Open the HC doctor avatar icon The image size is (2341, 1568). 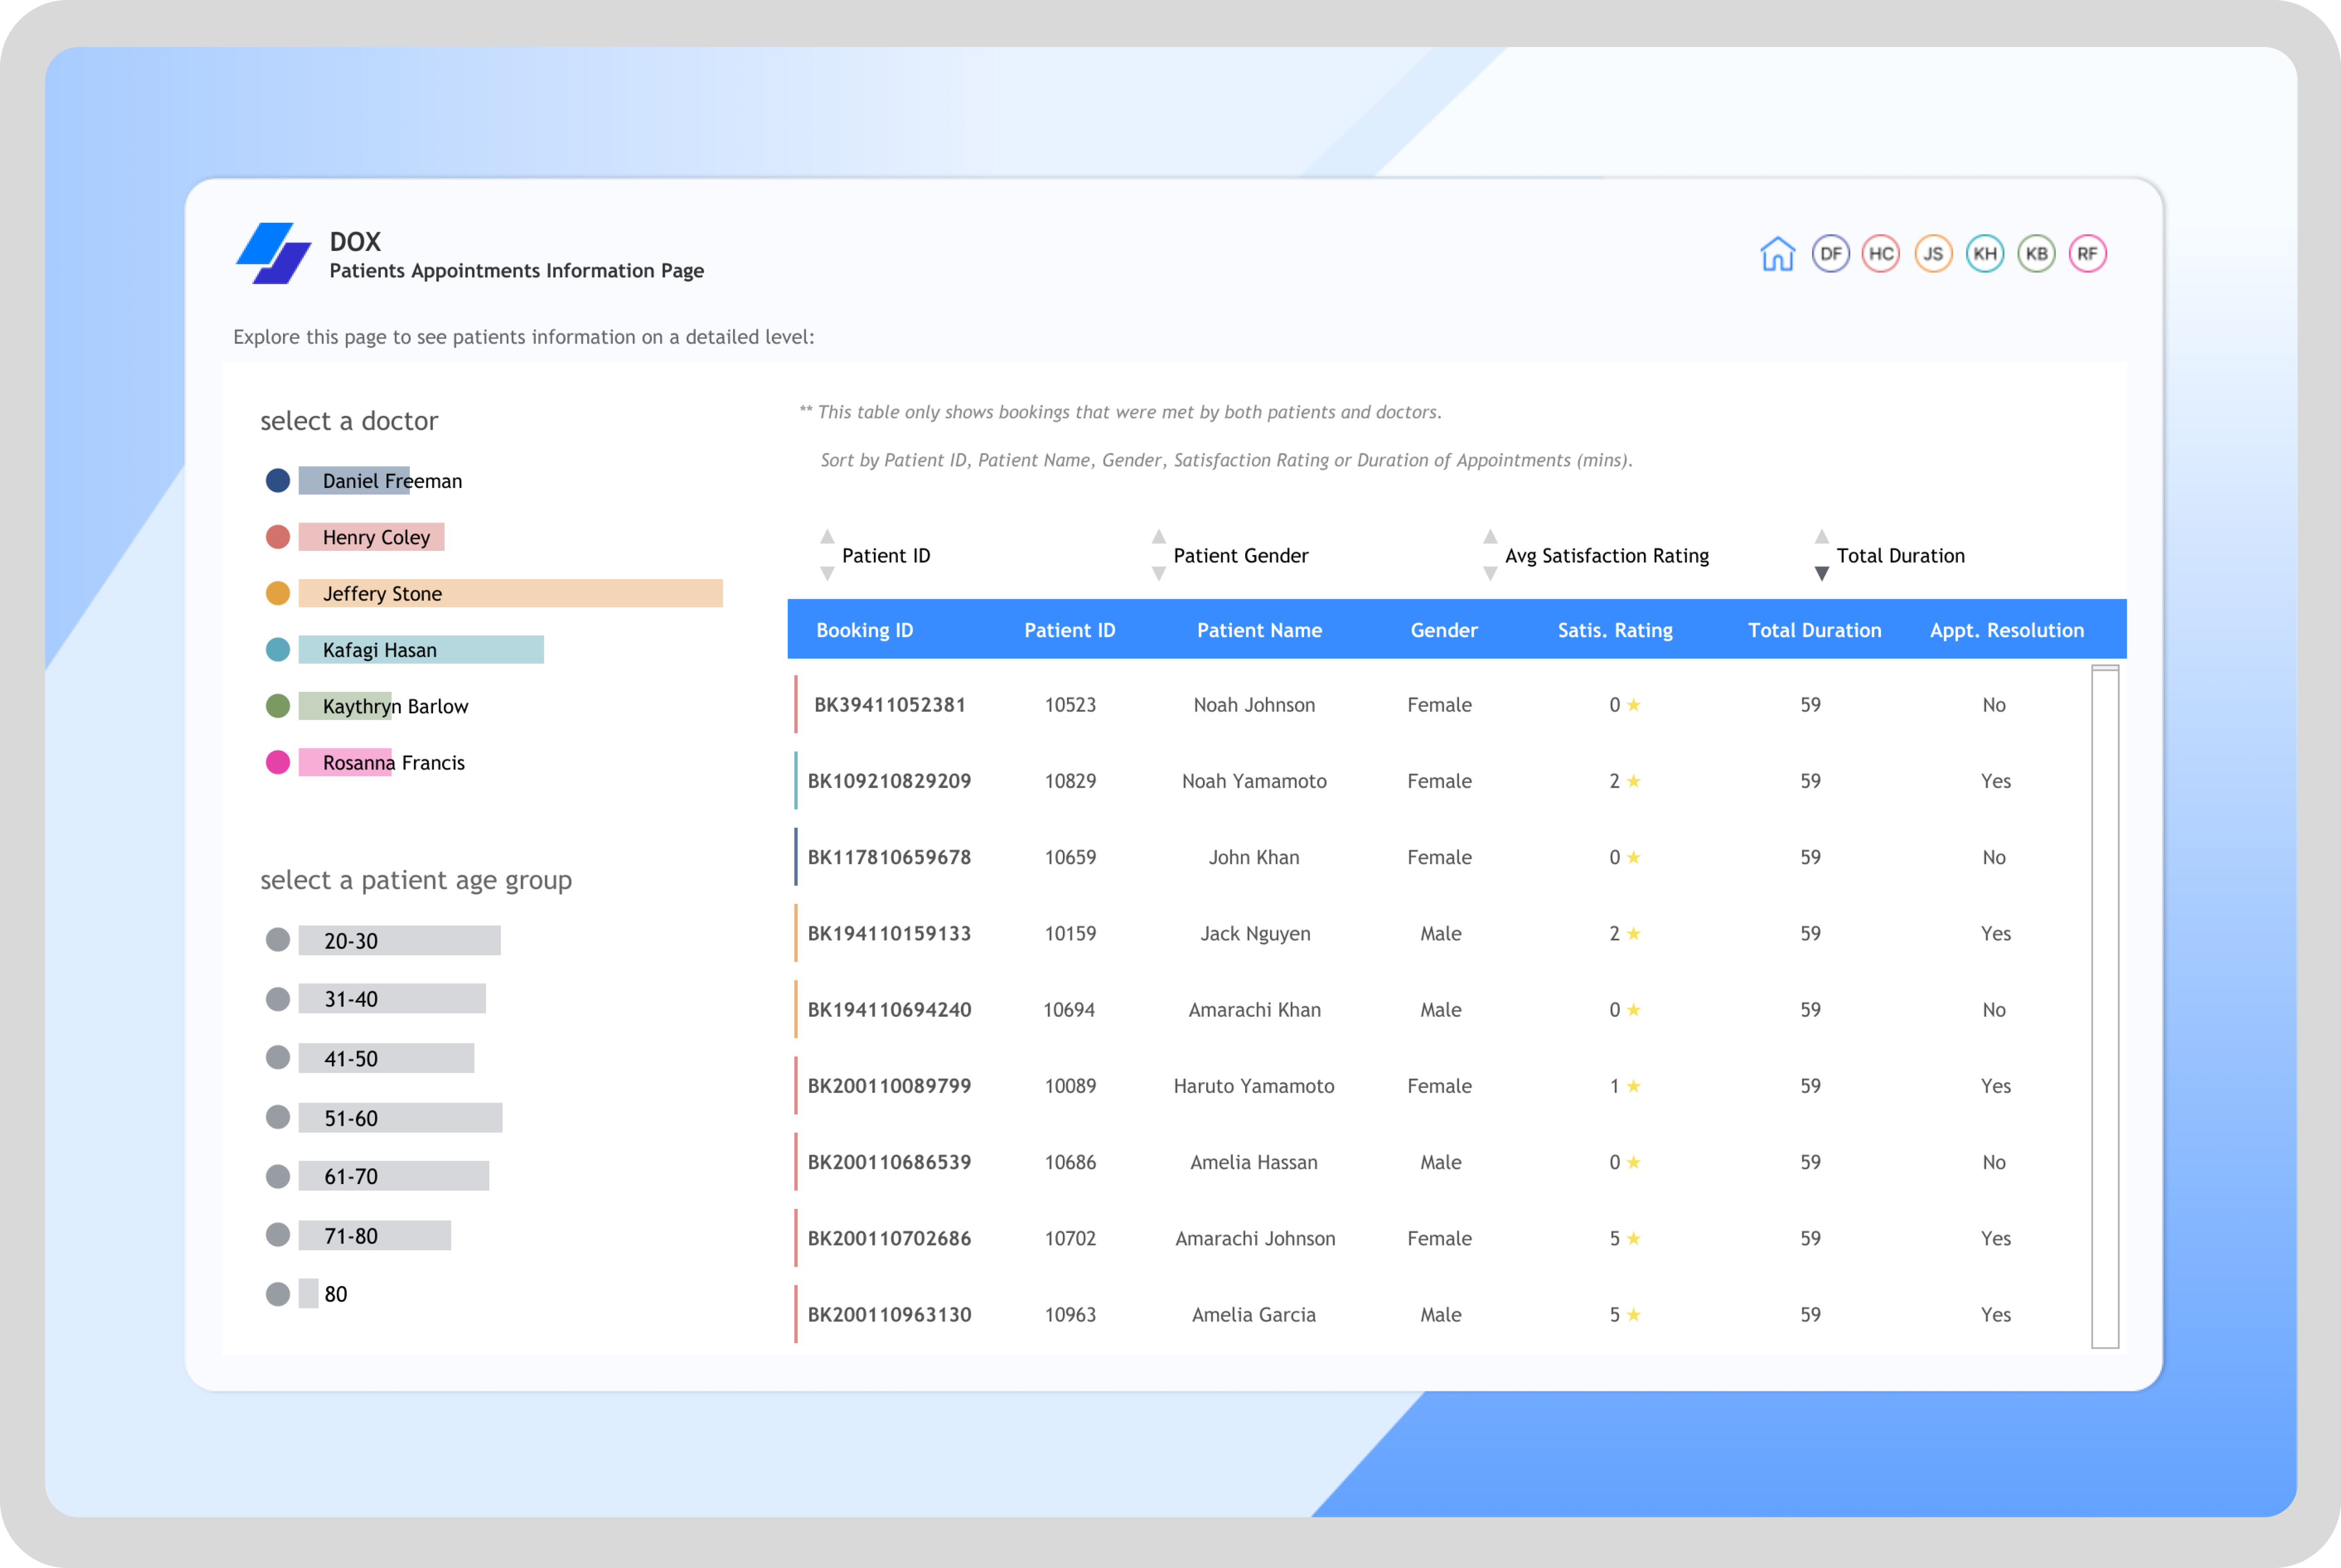point(1881,254)
